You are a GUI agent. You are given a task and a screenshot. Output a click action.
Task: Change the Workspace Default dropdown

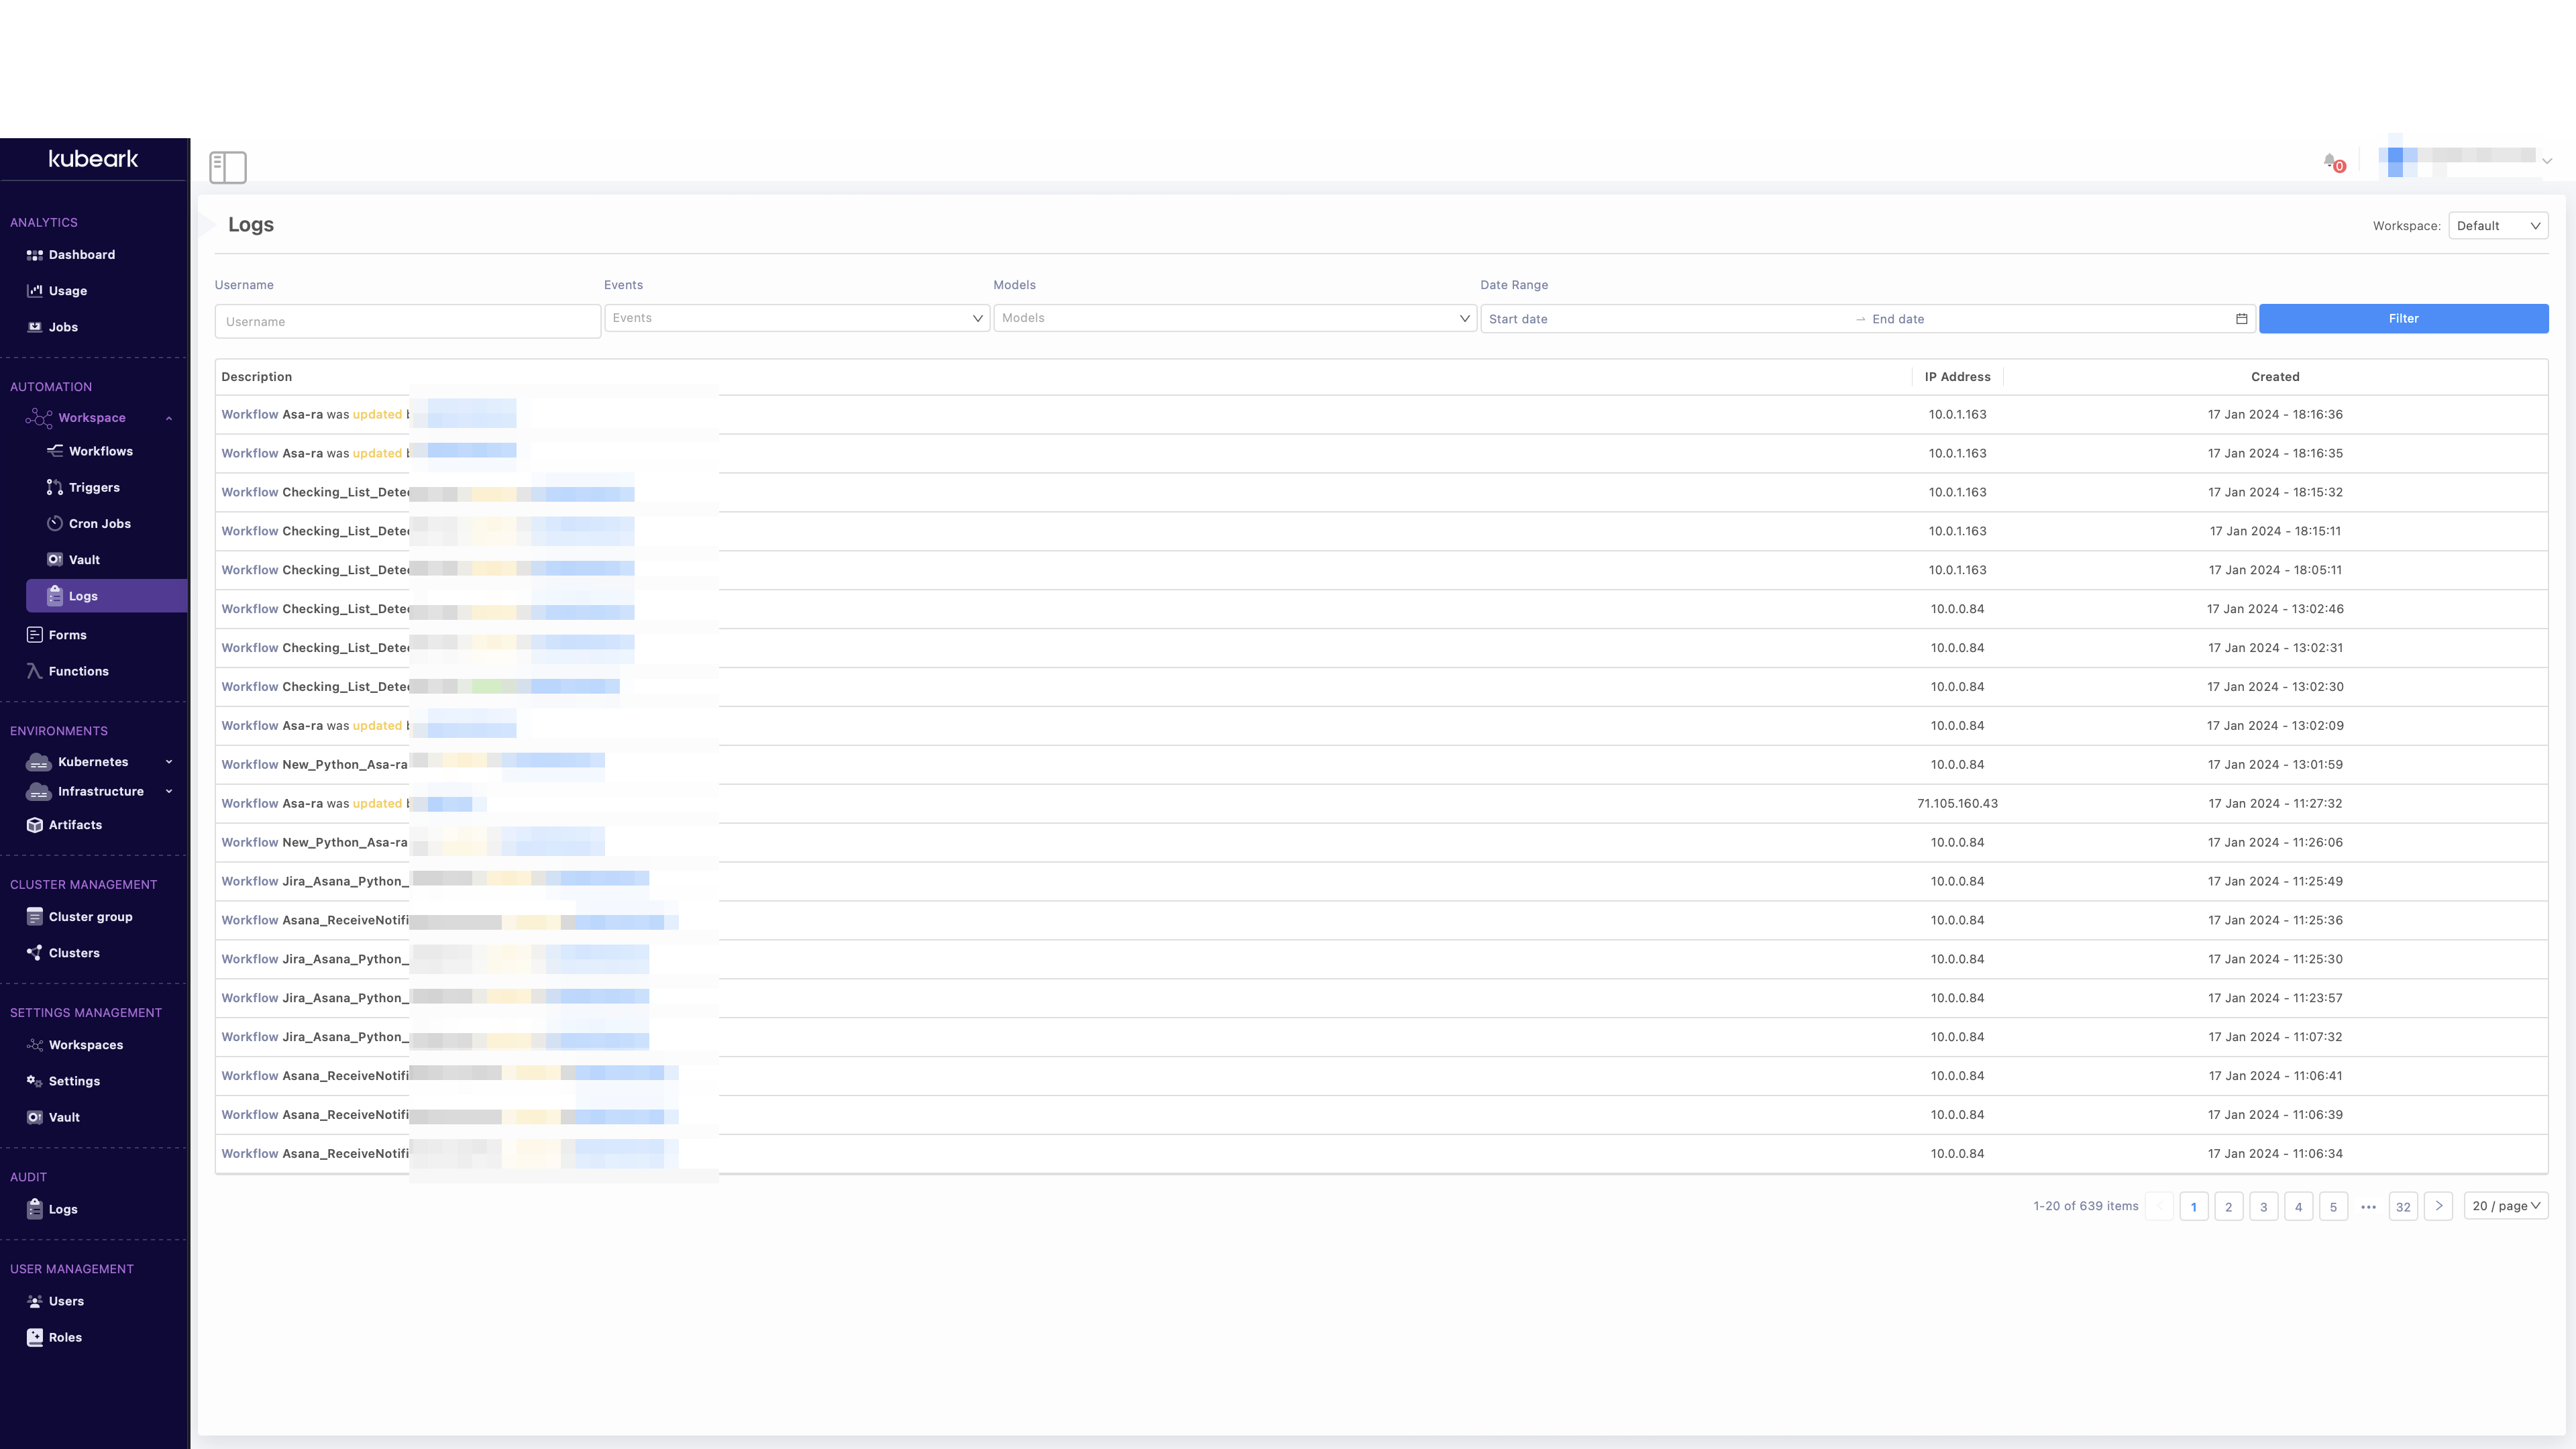[2497, 226]
